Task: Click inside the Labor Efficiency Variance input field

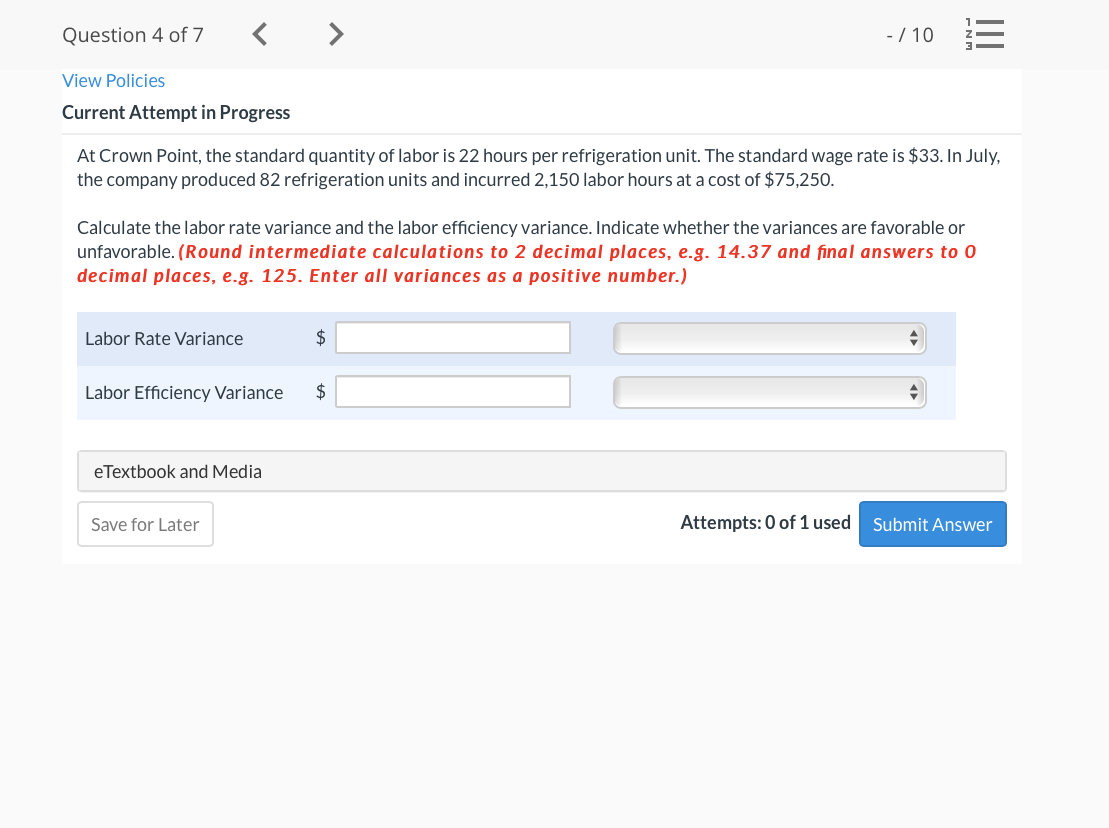Action: click(452, 391)
